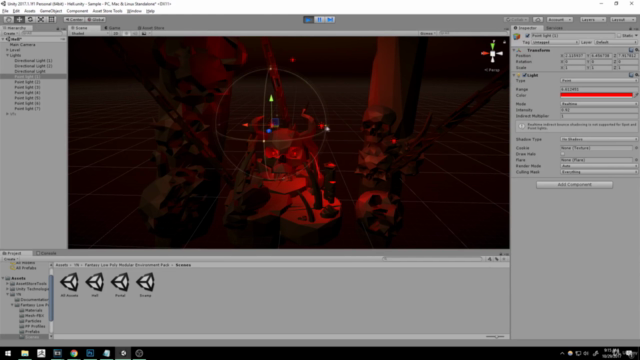Open the Component menu
The image size is (640, 360).
pyautogui.click(x=77, y=11)
